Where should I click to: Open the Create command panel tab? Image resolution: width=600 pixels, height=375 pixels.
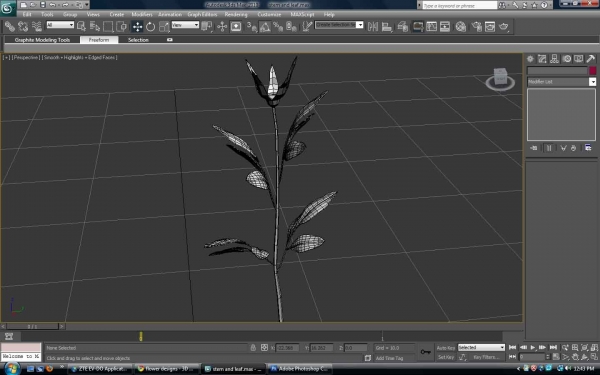coord(530,59)
